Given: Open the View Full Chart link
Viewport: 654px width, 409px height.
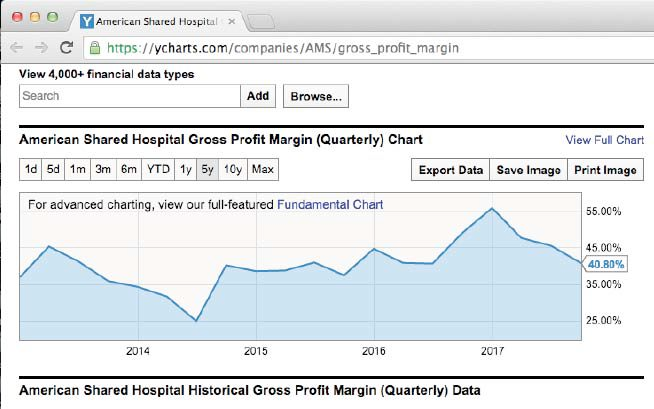Looking at the screenshot, I should (604, 140).
